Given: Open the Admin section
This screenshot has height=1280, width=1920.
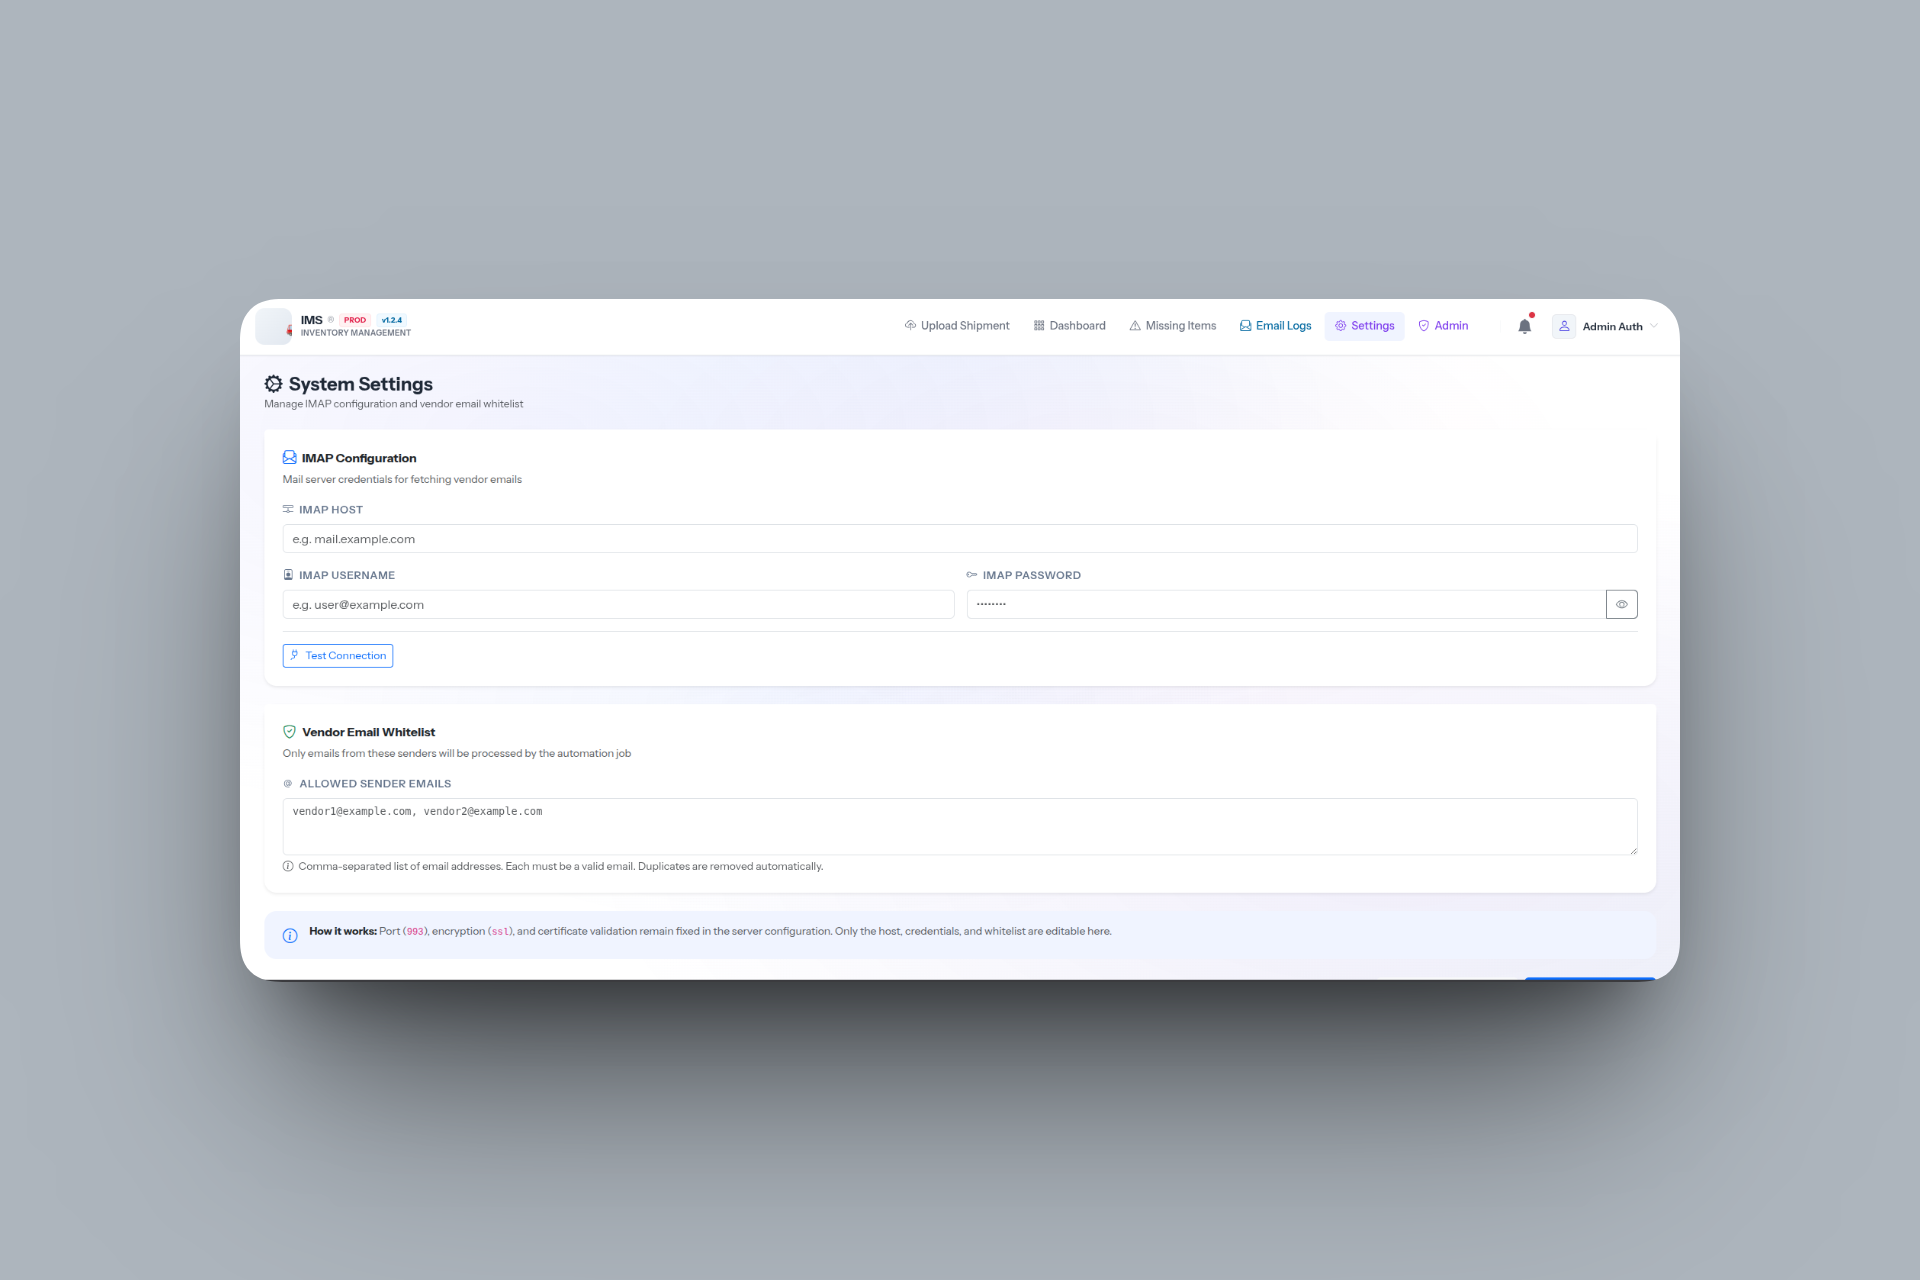Looking at the screenshot, I should (1443, 326).
